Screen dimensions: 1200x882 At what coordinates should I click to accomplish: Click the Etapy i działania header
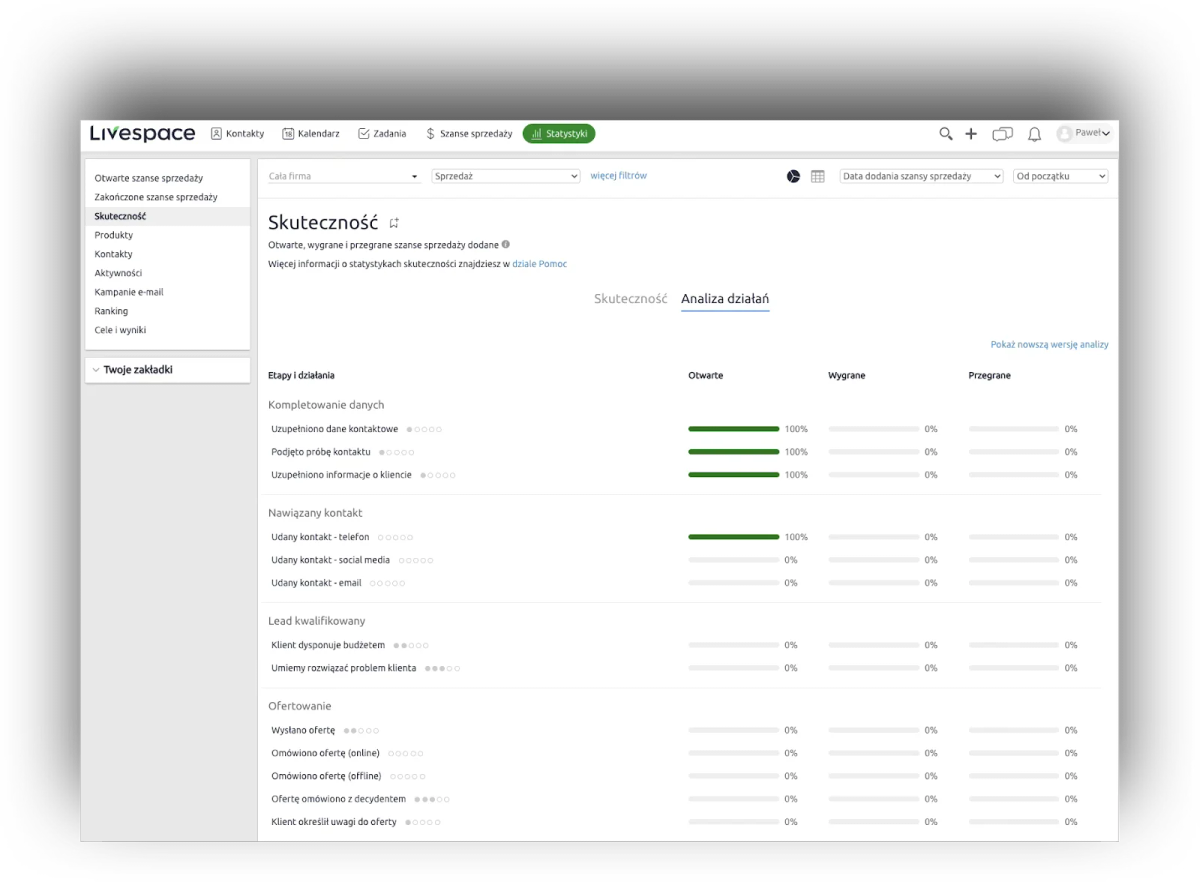point(301,376)
